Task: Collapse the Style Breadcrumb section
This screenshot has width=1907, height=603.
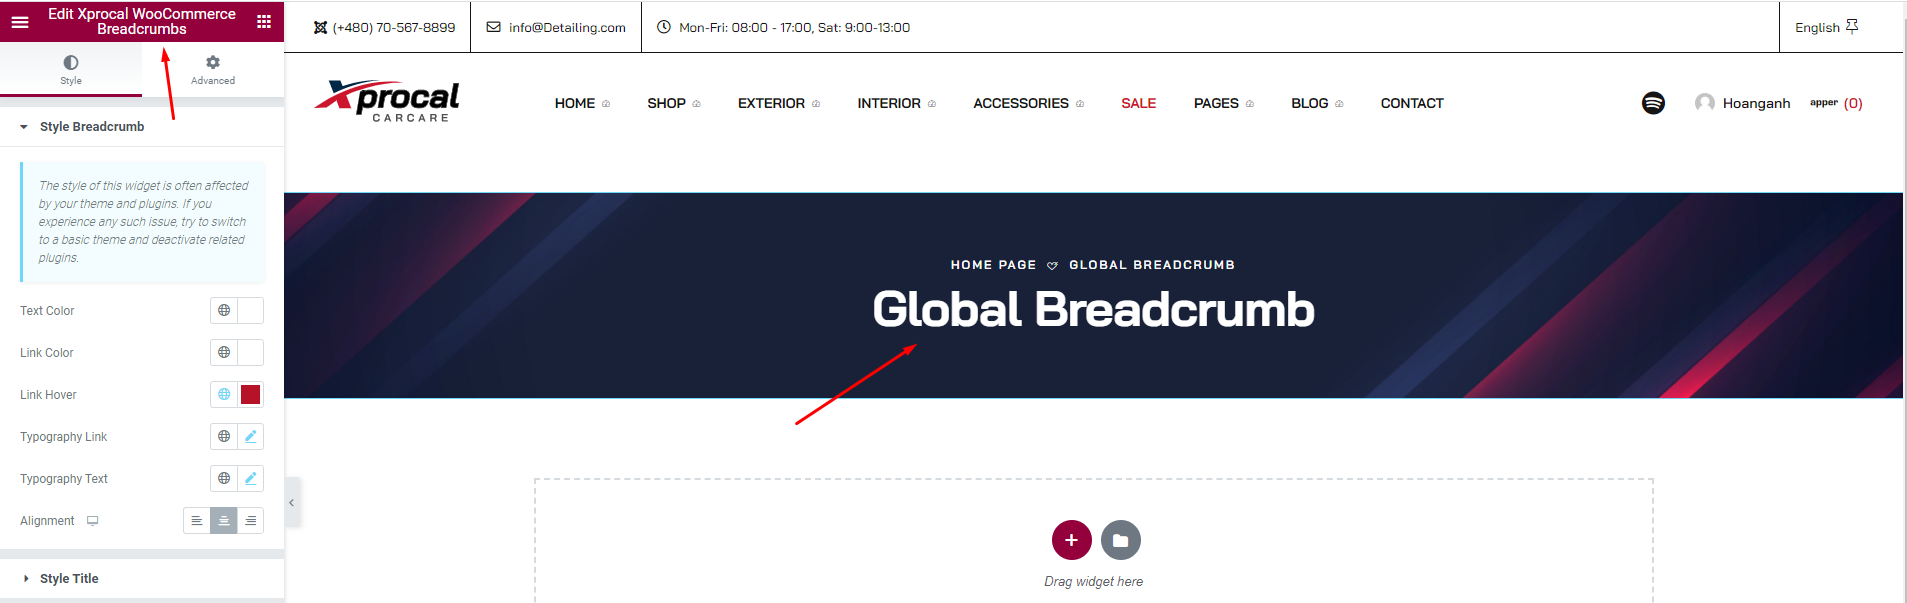Action: point(91,127)
